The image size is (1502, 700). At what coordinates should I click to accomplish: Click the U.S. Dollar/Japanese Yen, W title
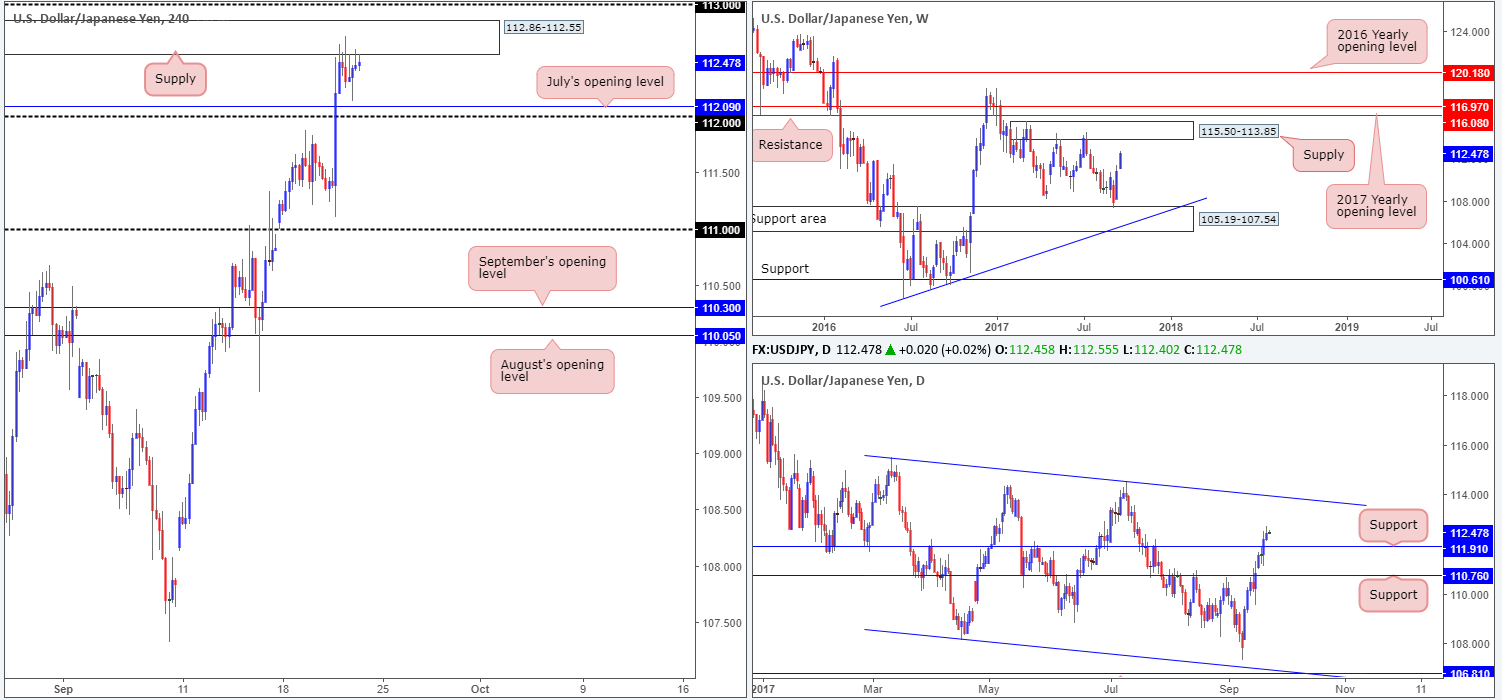point(845,18)
